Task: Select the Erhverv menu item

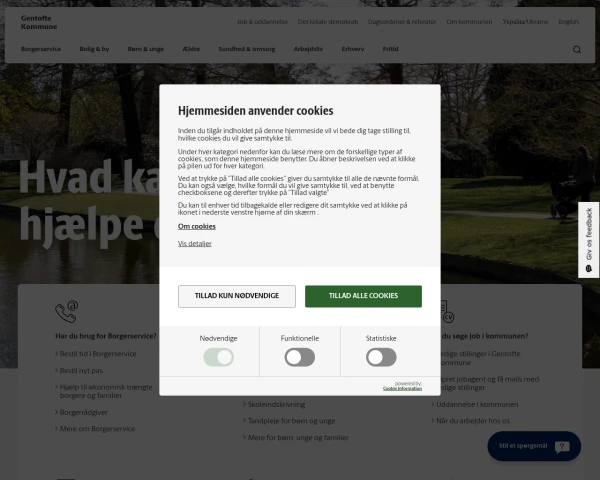Action: click(353, 49)
